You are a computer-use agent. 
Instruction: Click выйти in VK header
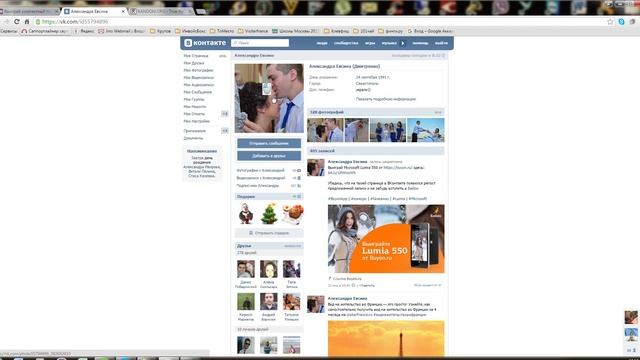click(x=441, y=43)
